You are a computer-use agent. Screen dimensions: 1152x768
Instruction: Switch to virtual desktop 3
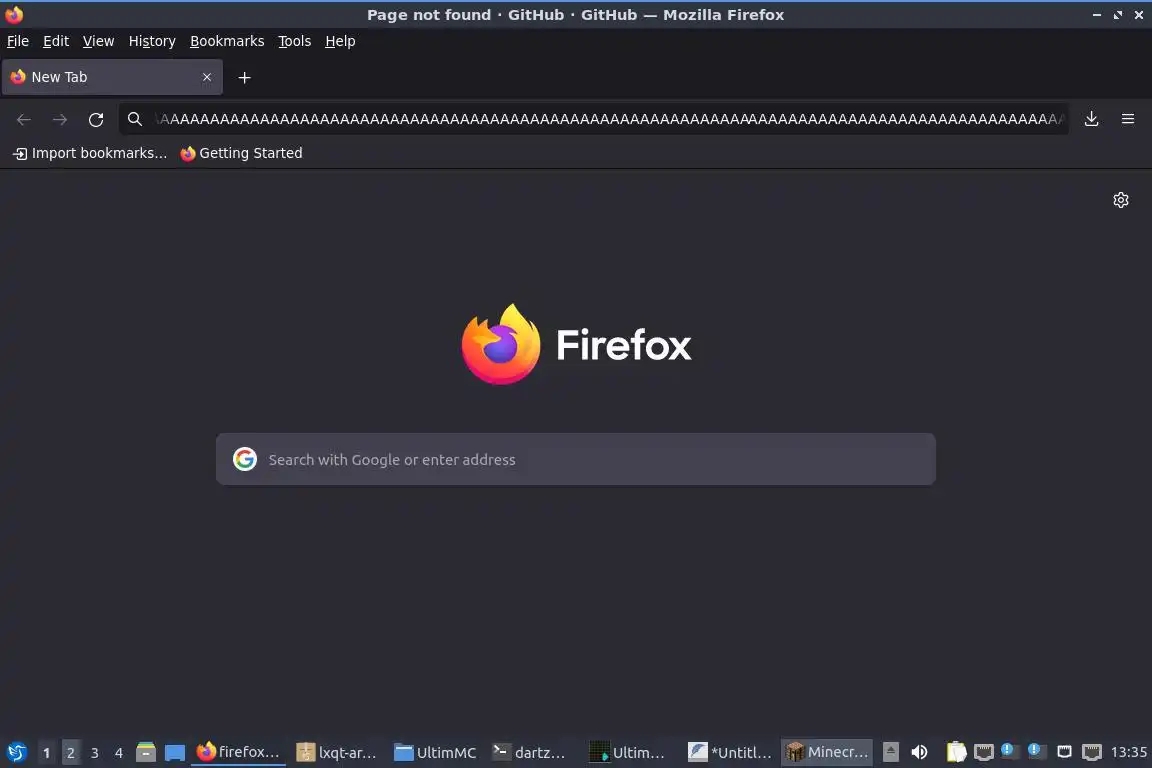click(x=95, y=753)
